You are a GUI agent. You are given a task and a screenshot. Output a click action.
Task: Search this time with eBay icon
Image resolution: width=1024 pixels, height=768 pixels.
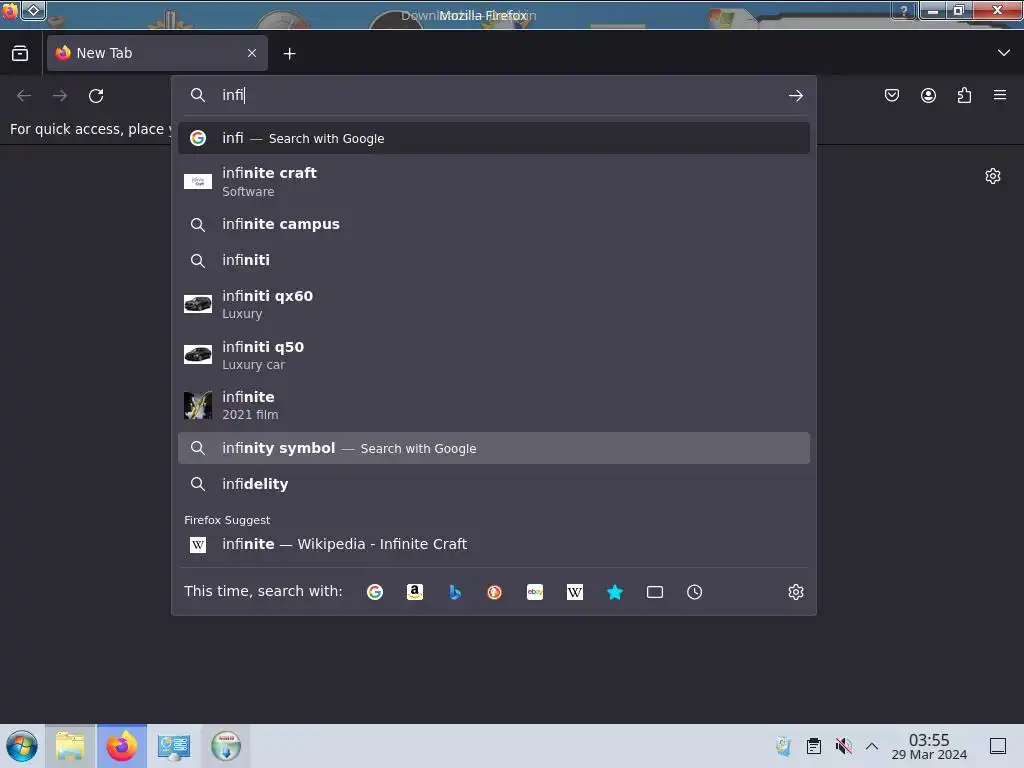coord(535,592)
